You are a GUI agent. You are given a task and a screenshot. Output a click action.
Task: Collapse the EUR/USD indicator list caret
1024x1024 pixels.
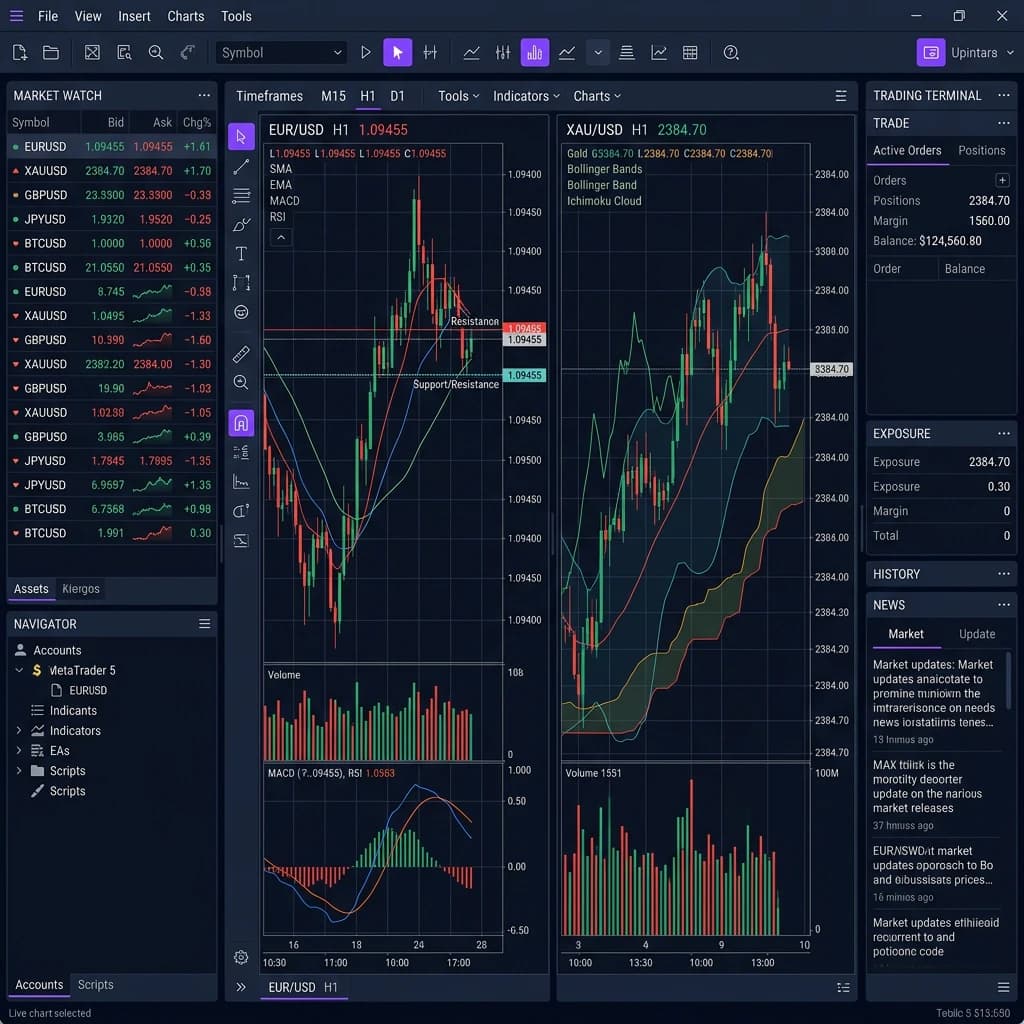click(281, 237)
